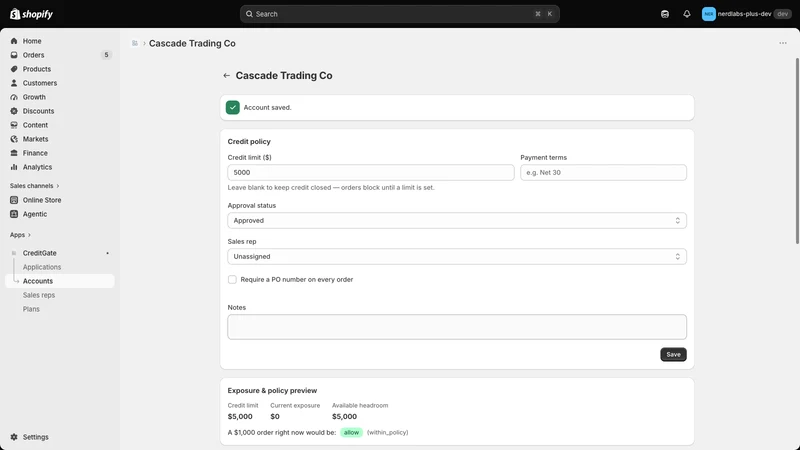Screen dimensions: 800x450
Task: Click the Payment terms field
Action: [x=603, y=172]
